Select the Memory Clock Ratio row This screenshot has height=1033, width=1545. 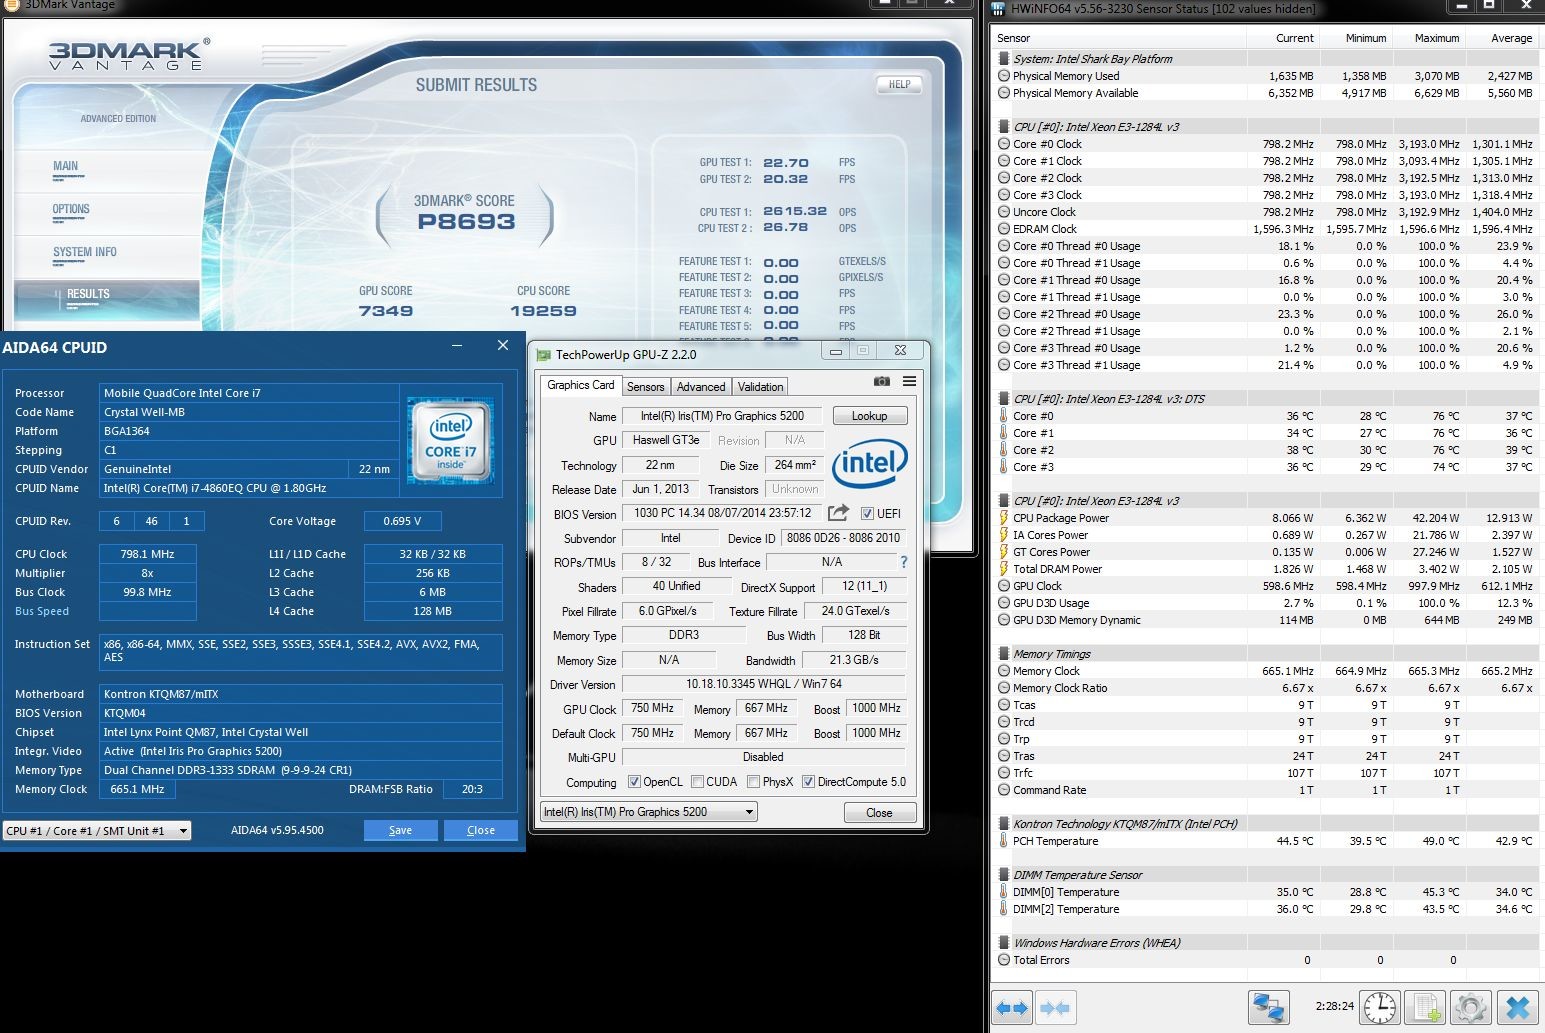(1265, 688)
